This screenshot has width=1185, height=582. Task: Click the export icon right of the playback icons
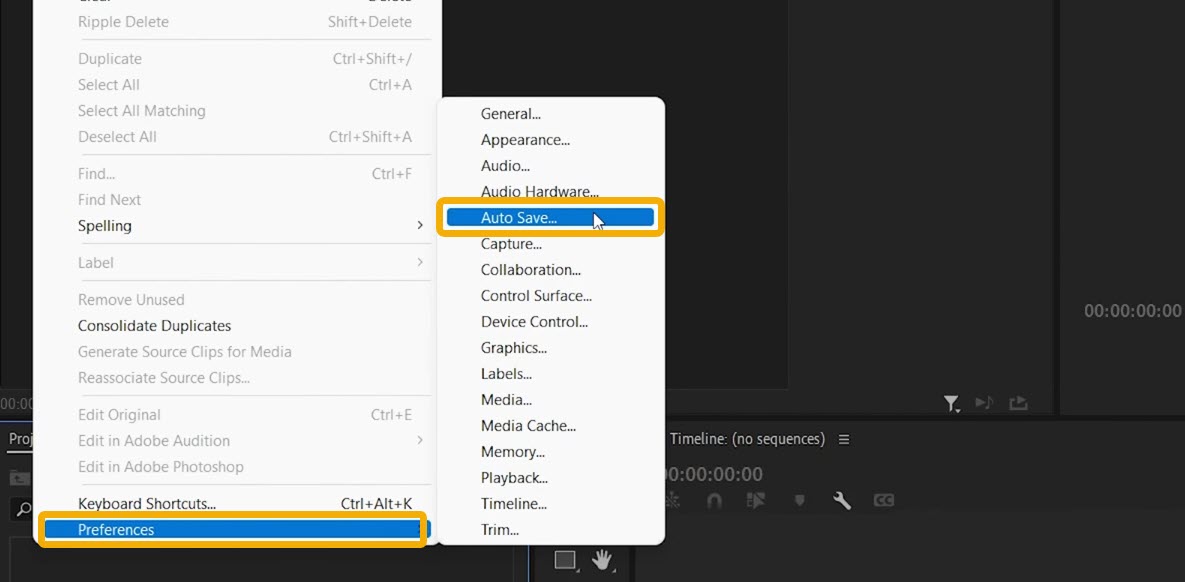tap(1018, 403)
